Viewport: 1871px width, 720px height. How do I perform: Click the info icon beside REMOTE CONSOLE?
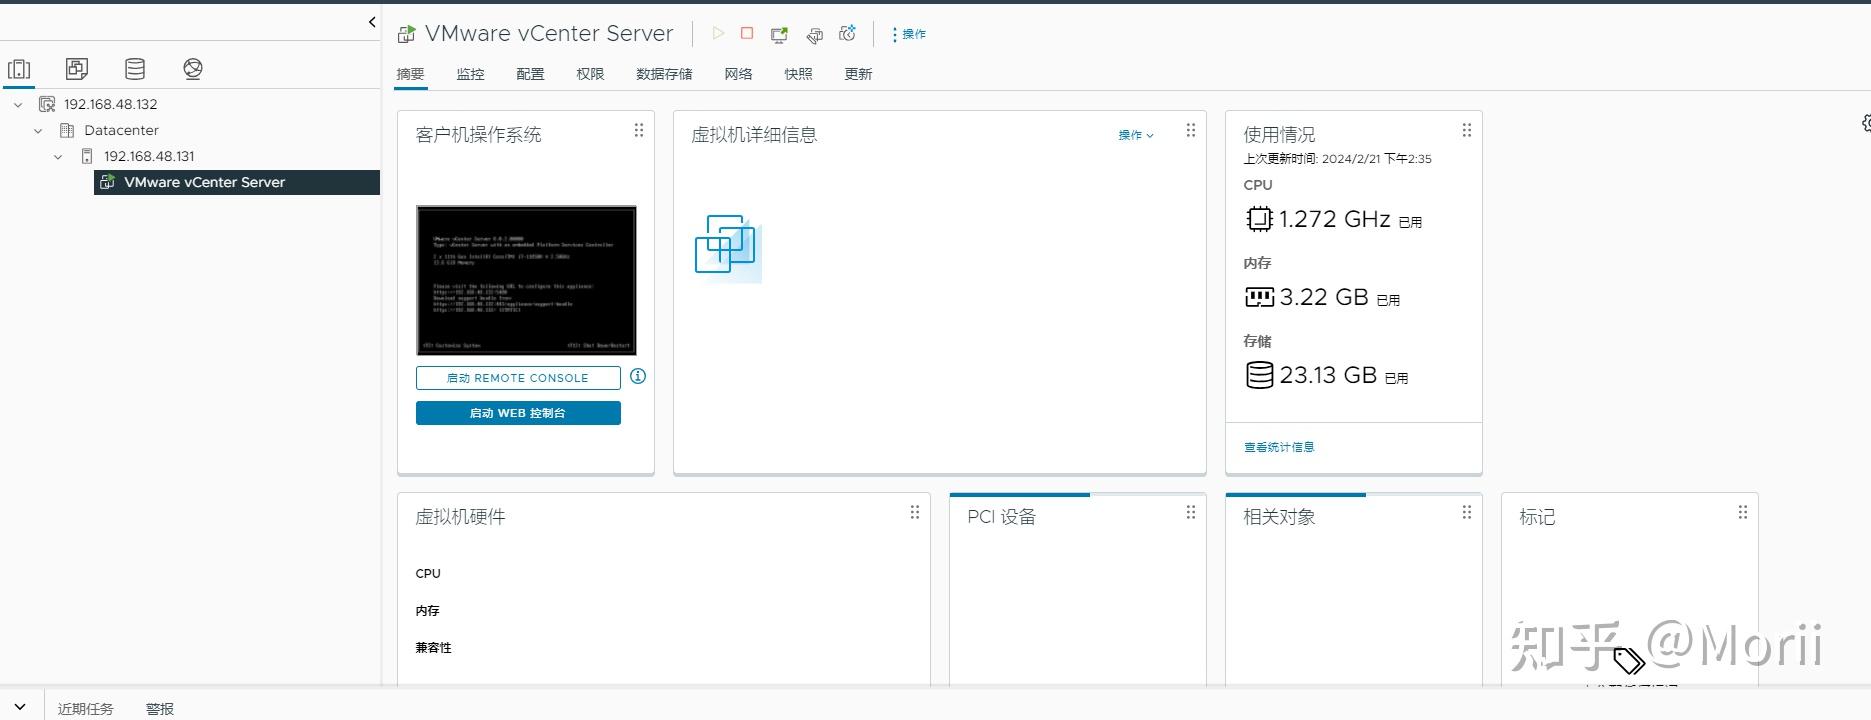638,377
